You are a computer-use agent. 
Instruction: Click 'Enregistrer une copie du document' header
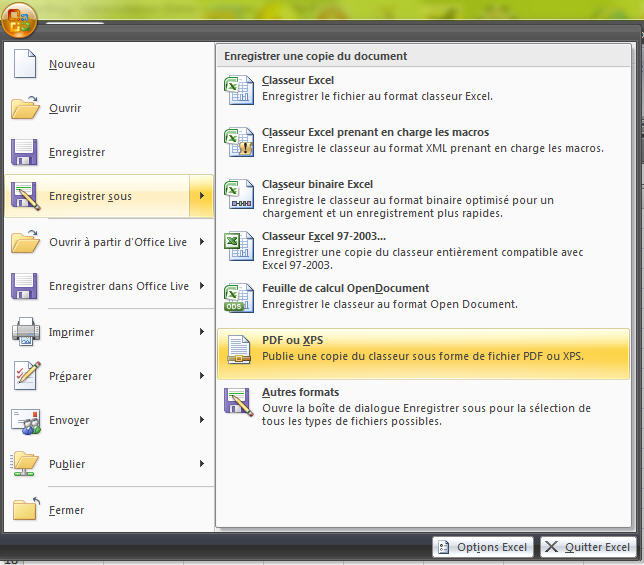point(315,56)
